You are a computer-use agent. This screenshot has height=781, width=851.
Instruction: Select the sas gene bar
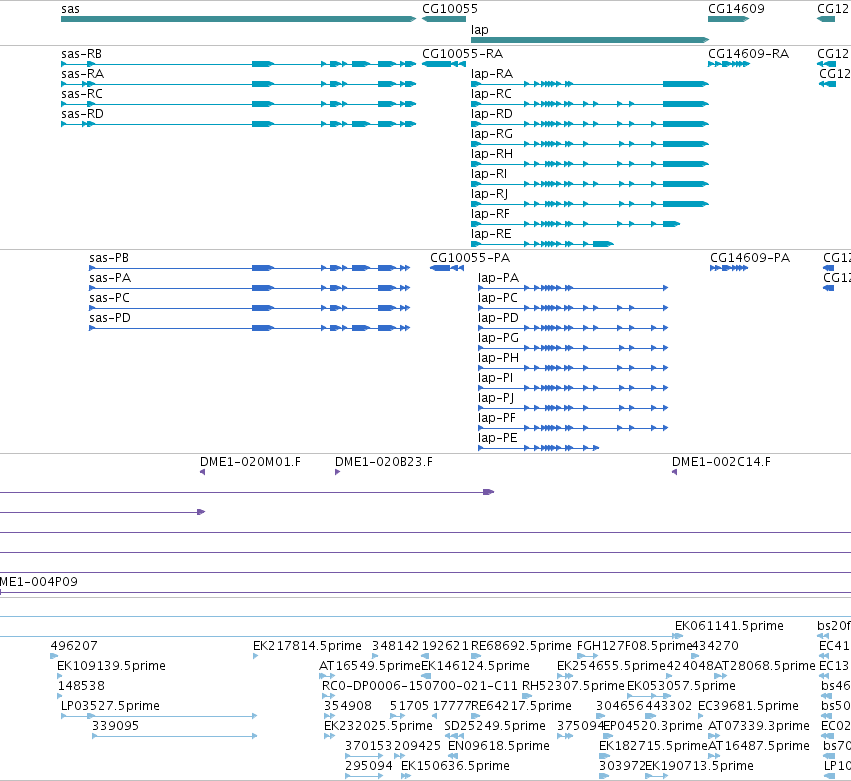pos(238,19)
